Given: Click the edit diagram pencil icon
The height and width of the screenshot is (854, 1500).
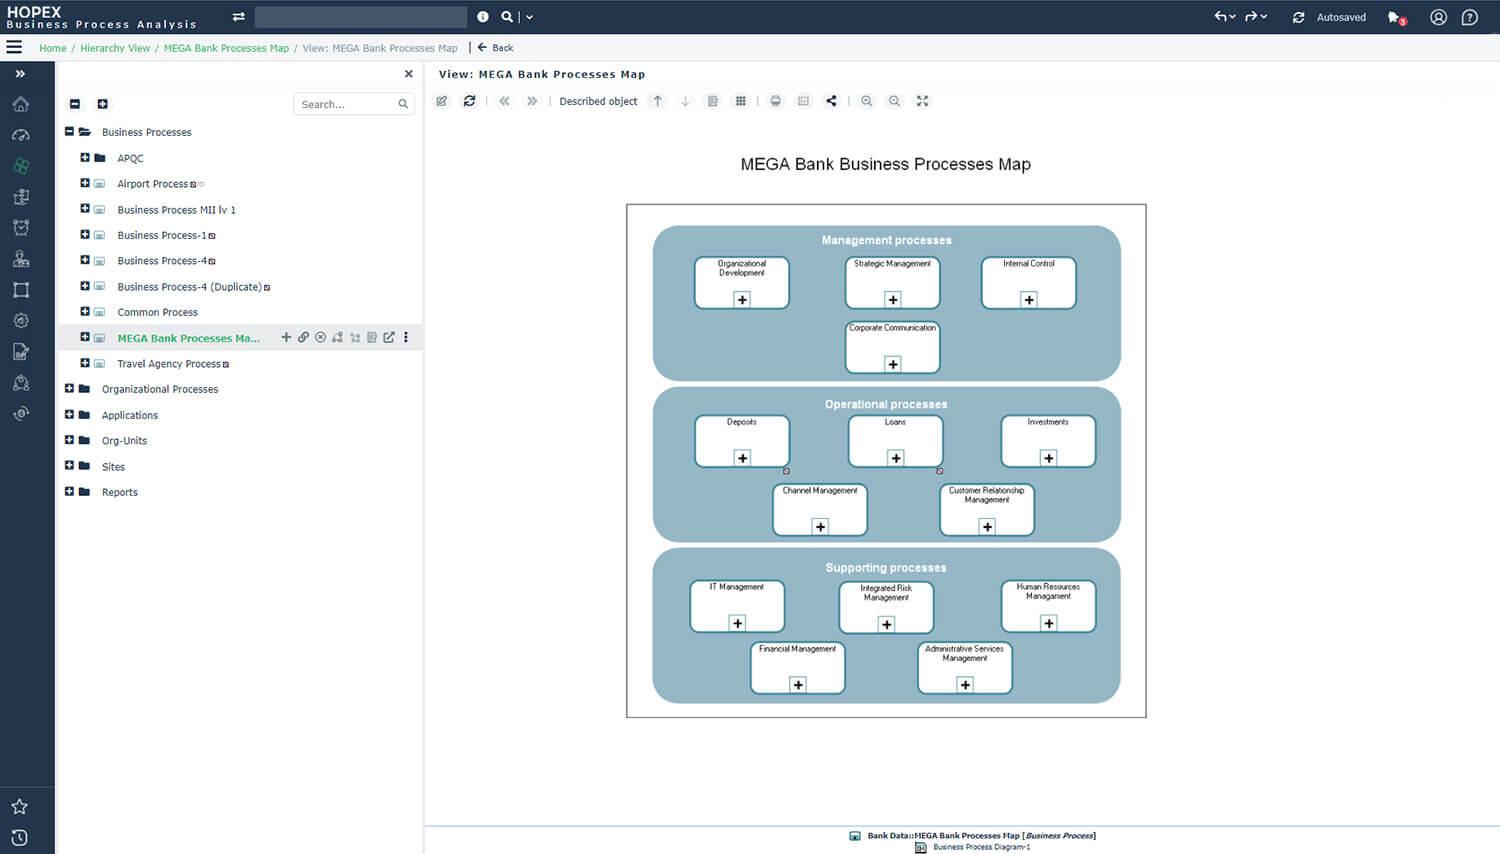Looking at the screenshot, I should [442, 101].
